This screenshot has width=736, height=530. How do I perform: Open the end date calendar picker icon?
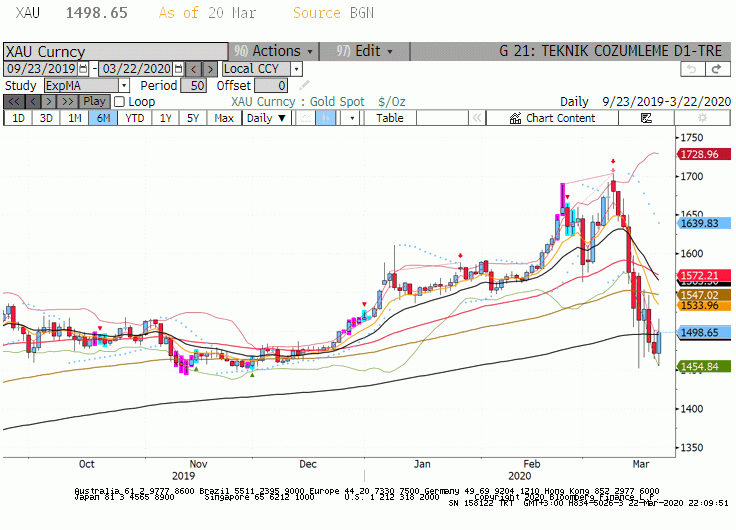178,69
